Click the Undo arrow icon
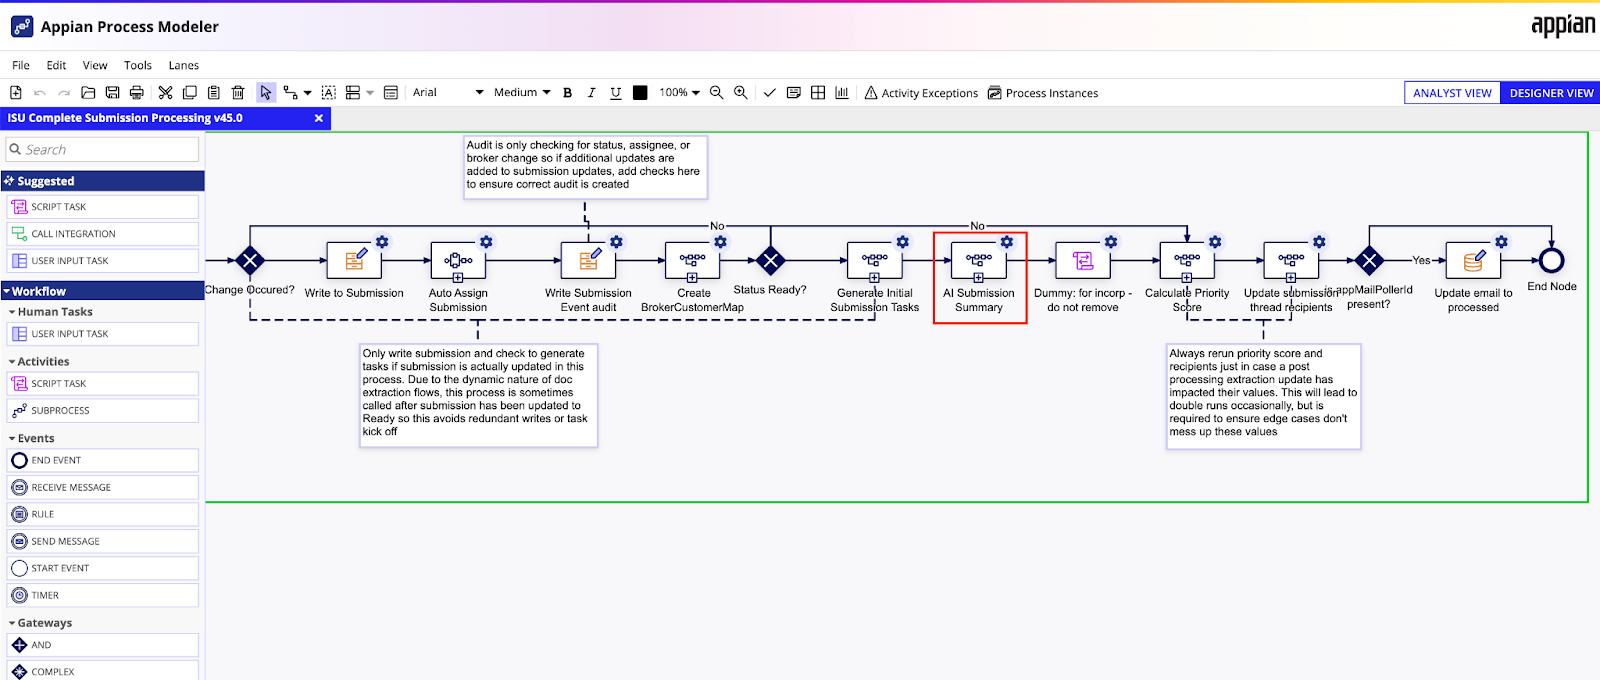Viewport: 1600px width, 680px height. coord(40,93)
